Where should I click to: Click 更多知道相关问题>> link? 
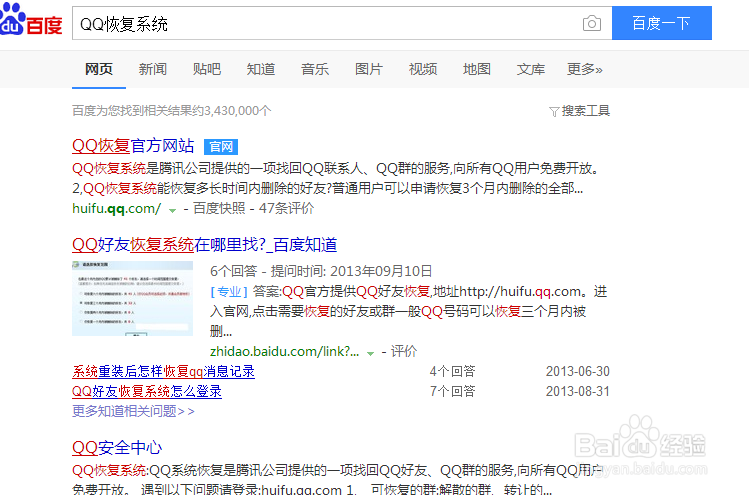tap(133, 411)
